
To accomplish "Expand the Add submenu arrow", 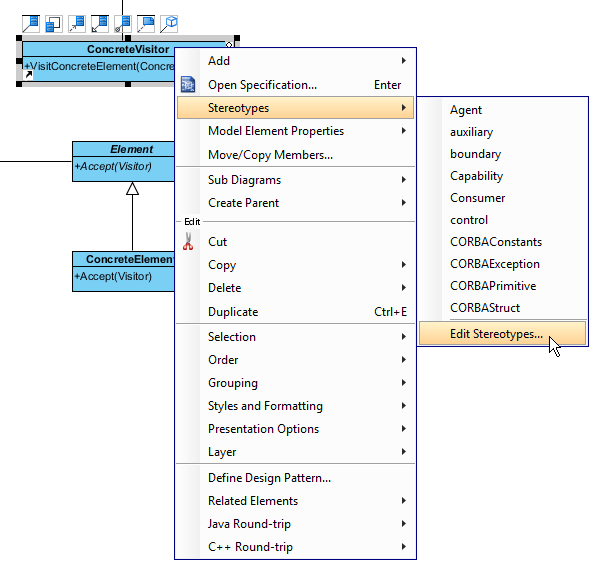I will click(x=404, y=61).
